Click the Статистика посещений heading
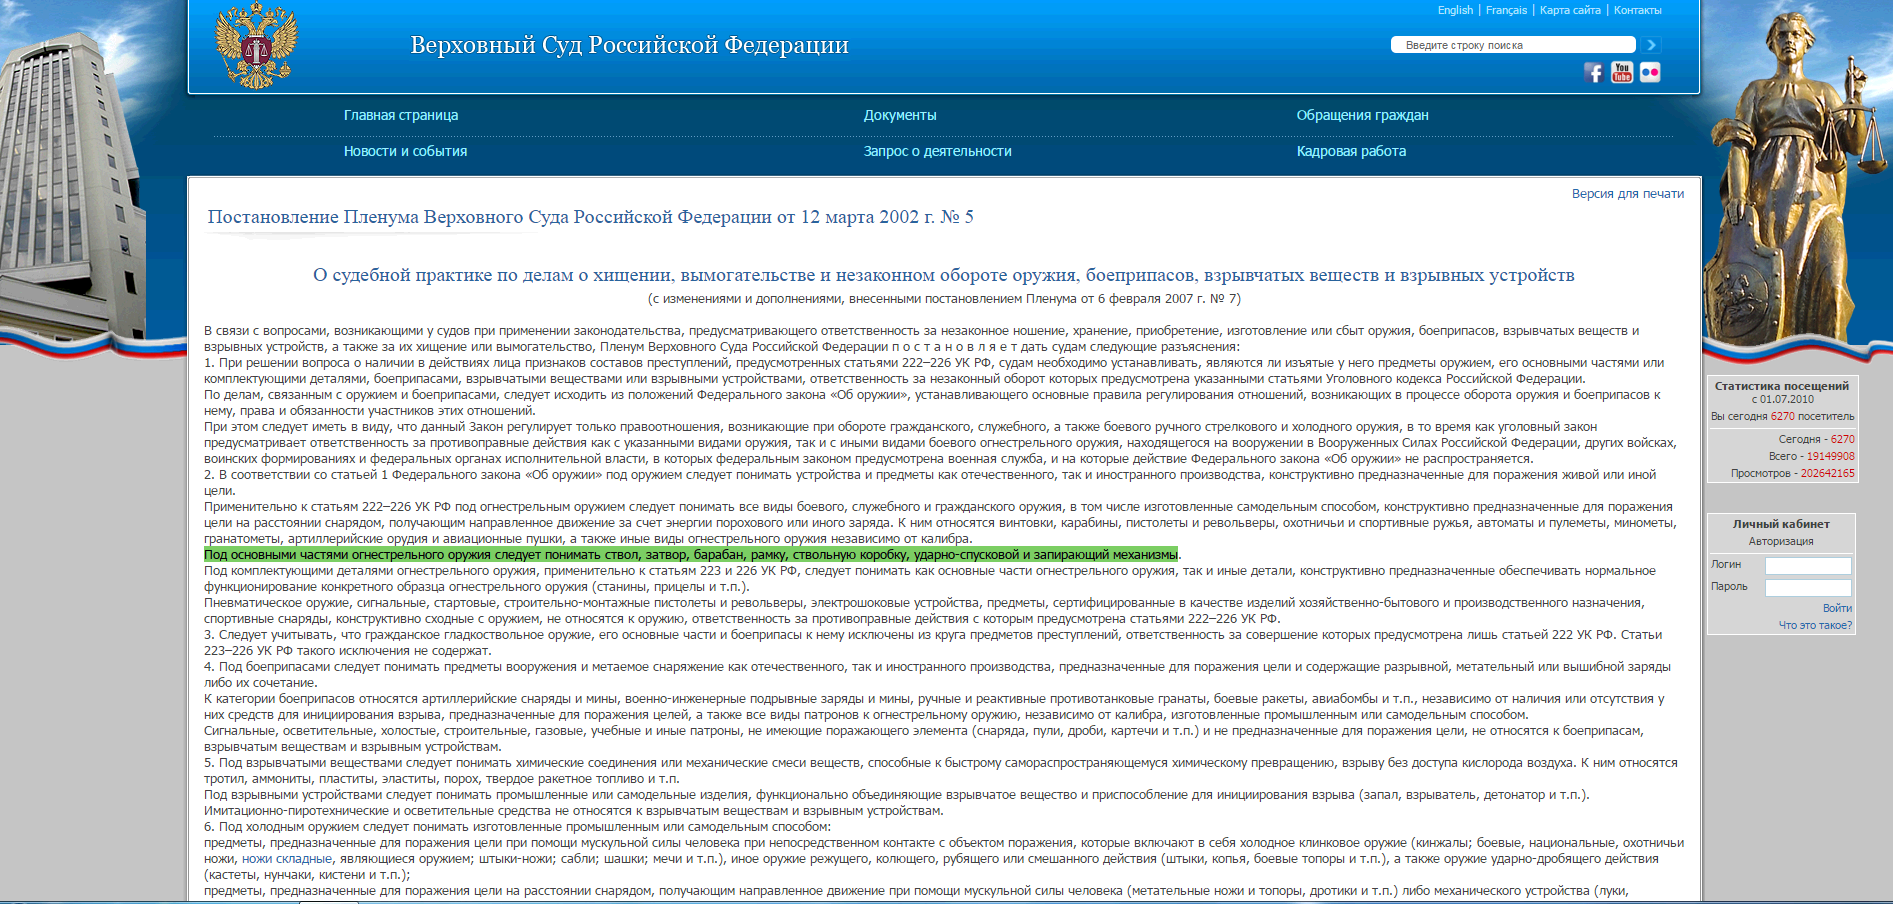Screen dimensions: 1893x904 [1781, 386]
